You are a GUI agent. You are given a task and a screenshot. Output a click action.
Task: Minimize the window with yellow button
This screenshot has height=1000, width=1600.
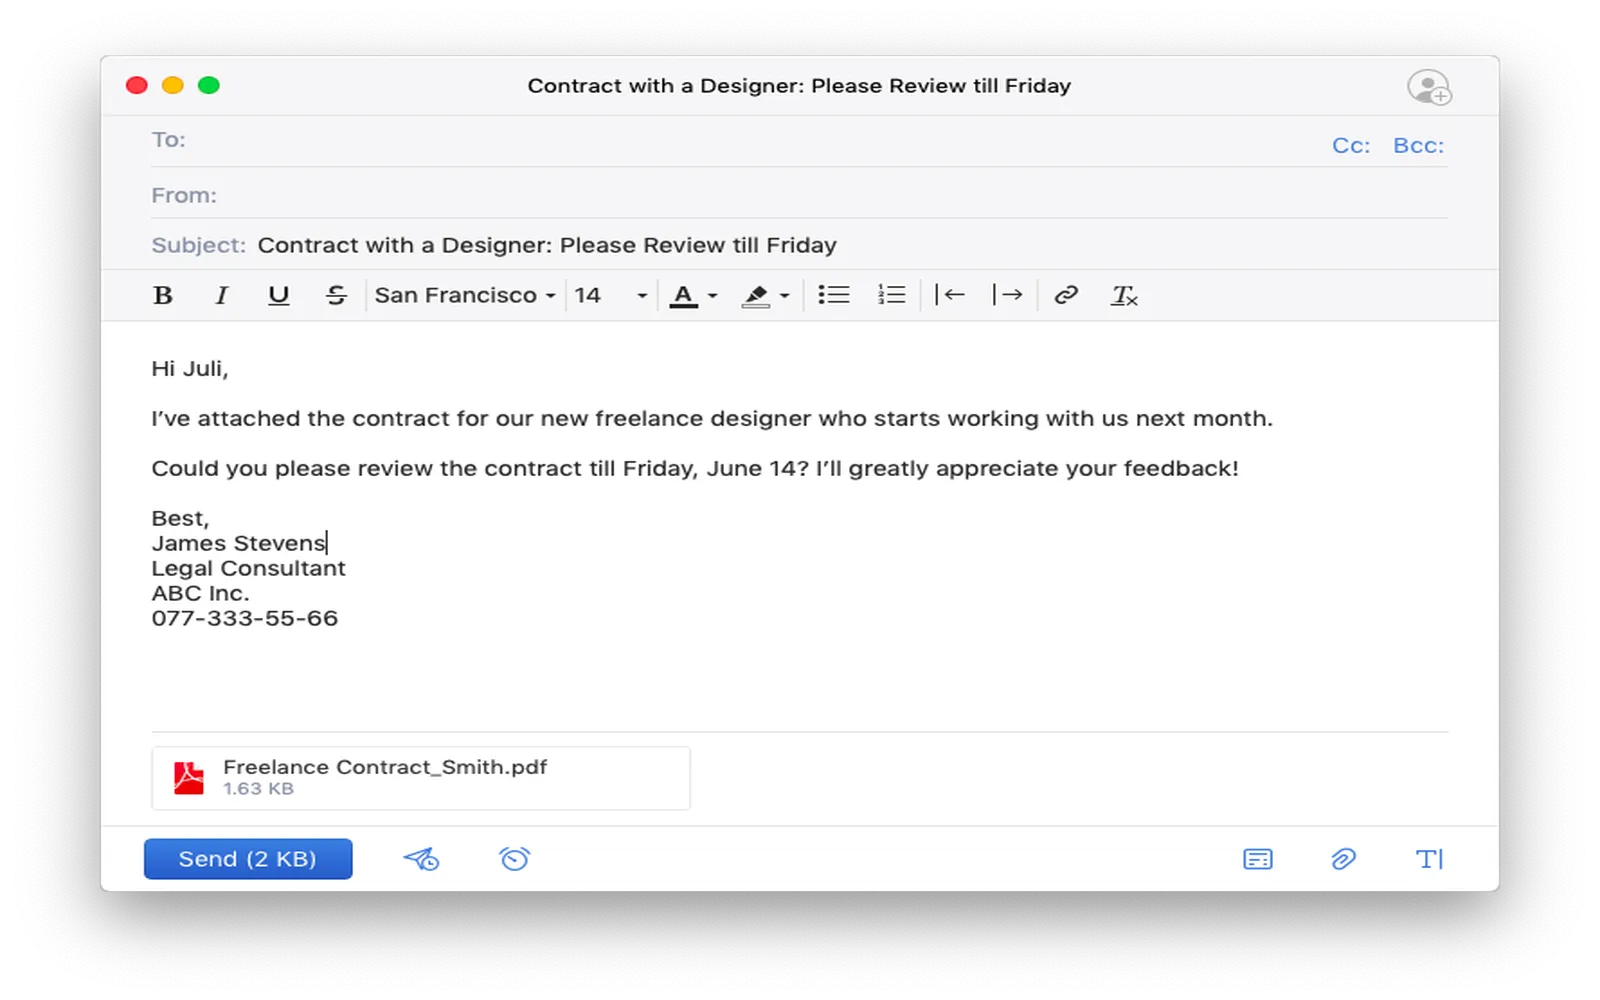click(173, 85)
